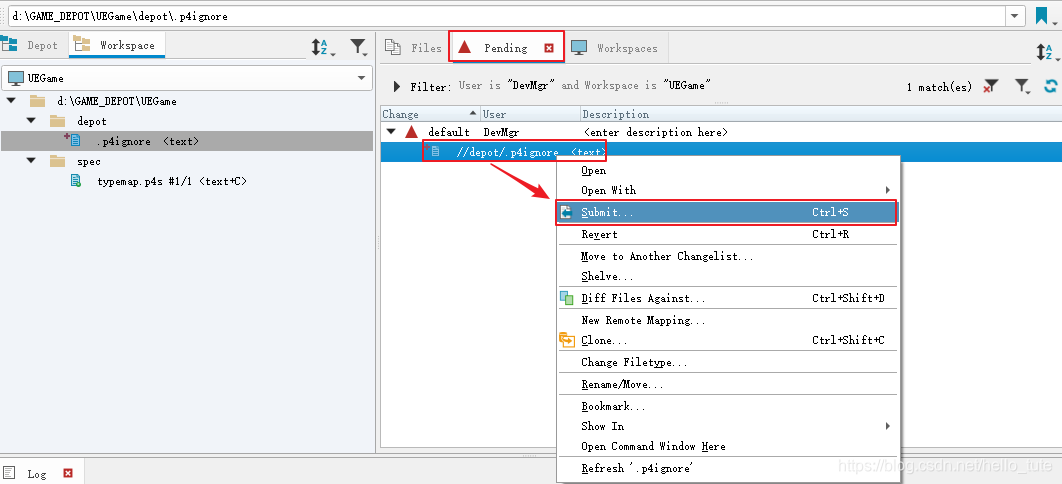Select d:\GAME_DEPOT\UEGame root folder
1062x484 pixels.
[x=116, y=102]
